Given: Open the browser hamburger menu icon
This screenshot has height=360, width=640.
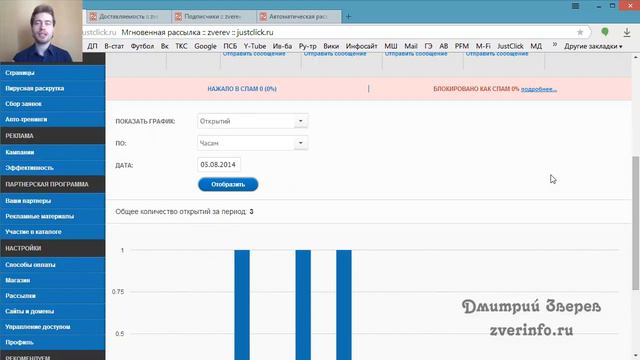Looking at the screenshot, I should [575, 6].
